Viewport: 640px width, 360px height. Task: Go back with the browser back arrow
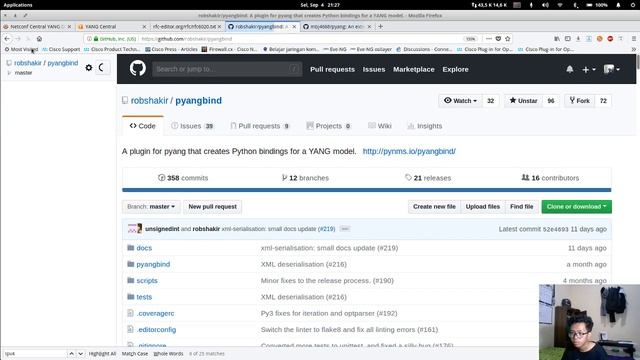pyautogui.click(x=7, y=38)
